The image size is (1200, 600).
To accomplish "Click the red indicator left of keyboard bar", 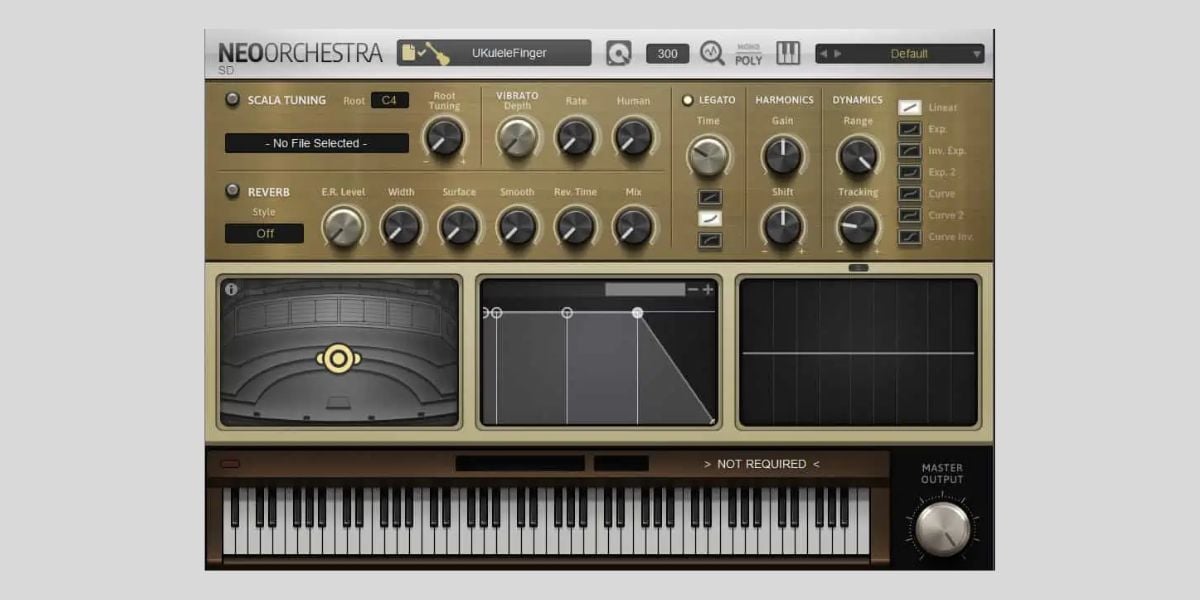I will pos(231,464).
